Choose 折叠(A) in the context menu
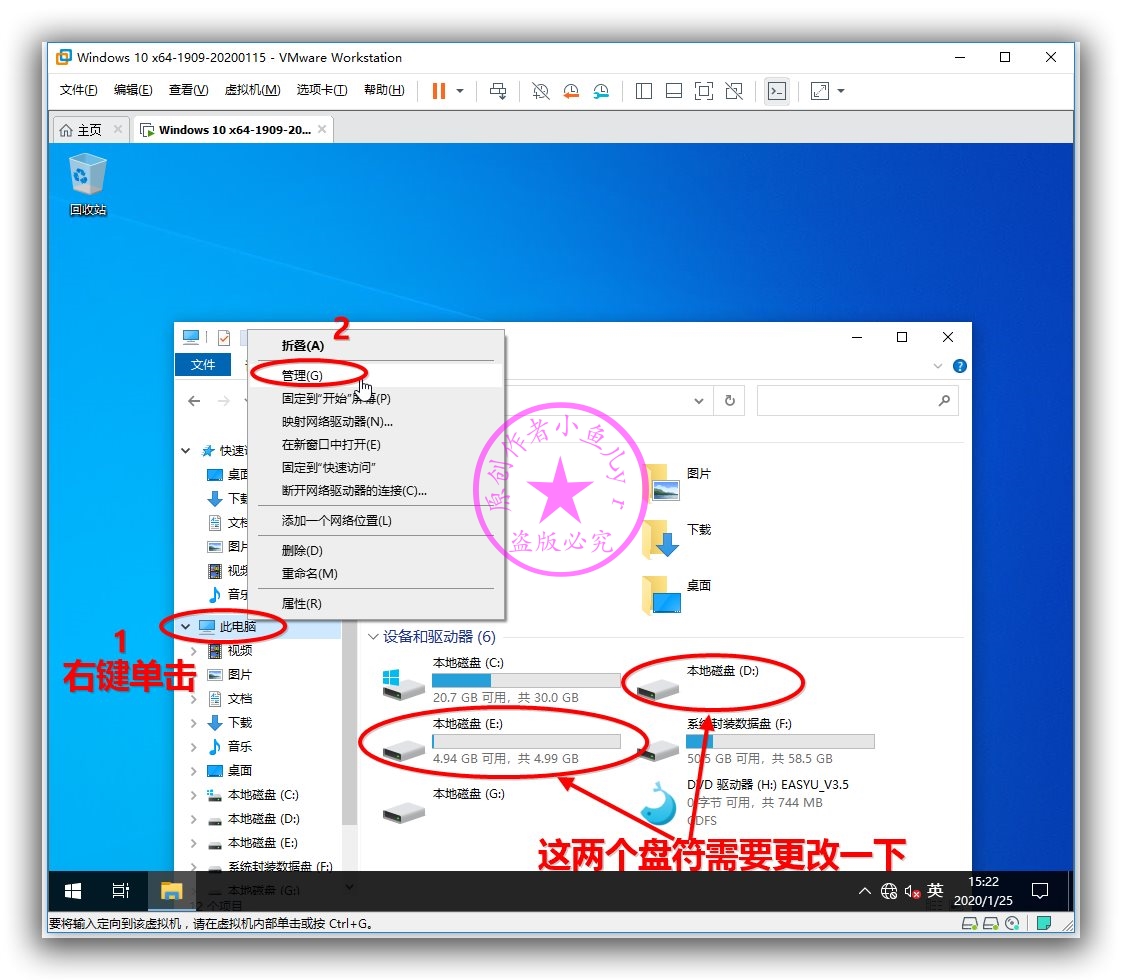This screenshot has height=980, width=1122. [x=376, y=346]
